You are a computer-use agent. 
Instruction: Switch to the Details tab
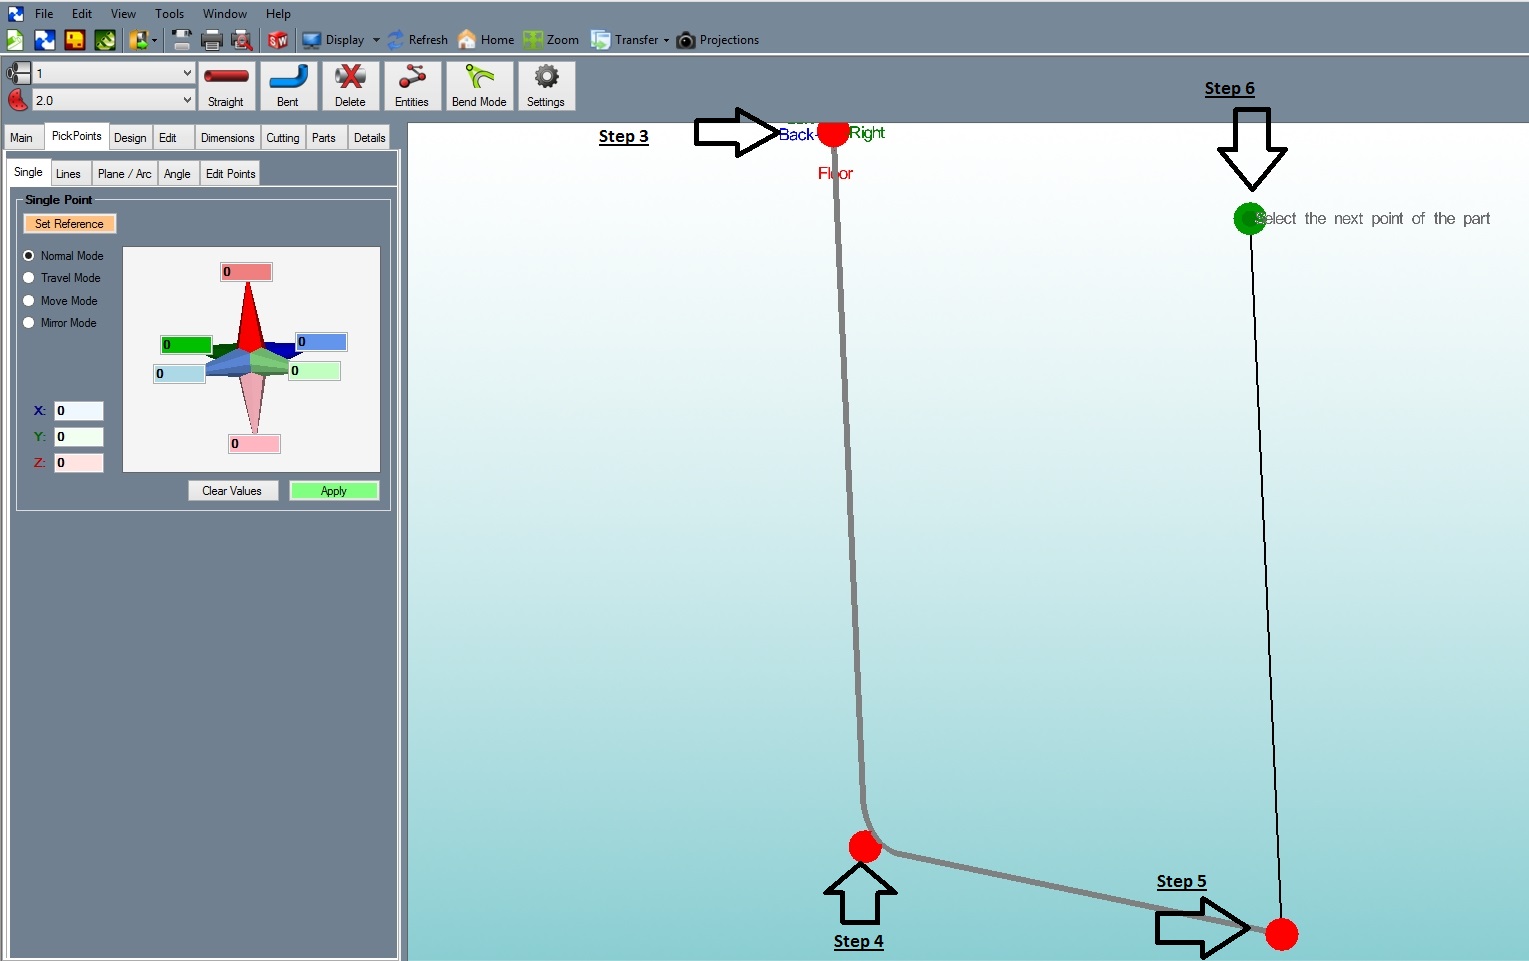370,138
